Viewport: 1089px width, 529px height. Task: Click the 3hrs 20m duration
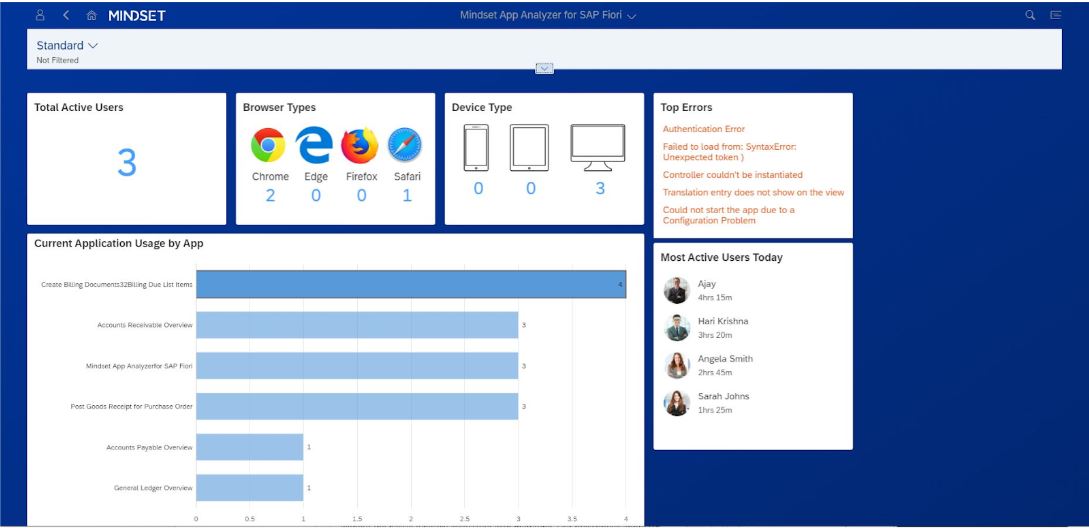click(715, 335)
